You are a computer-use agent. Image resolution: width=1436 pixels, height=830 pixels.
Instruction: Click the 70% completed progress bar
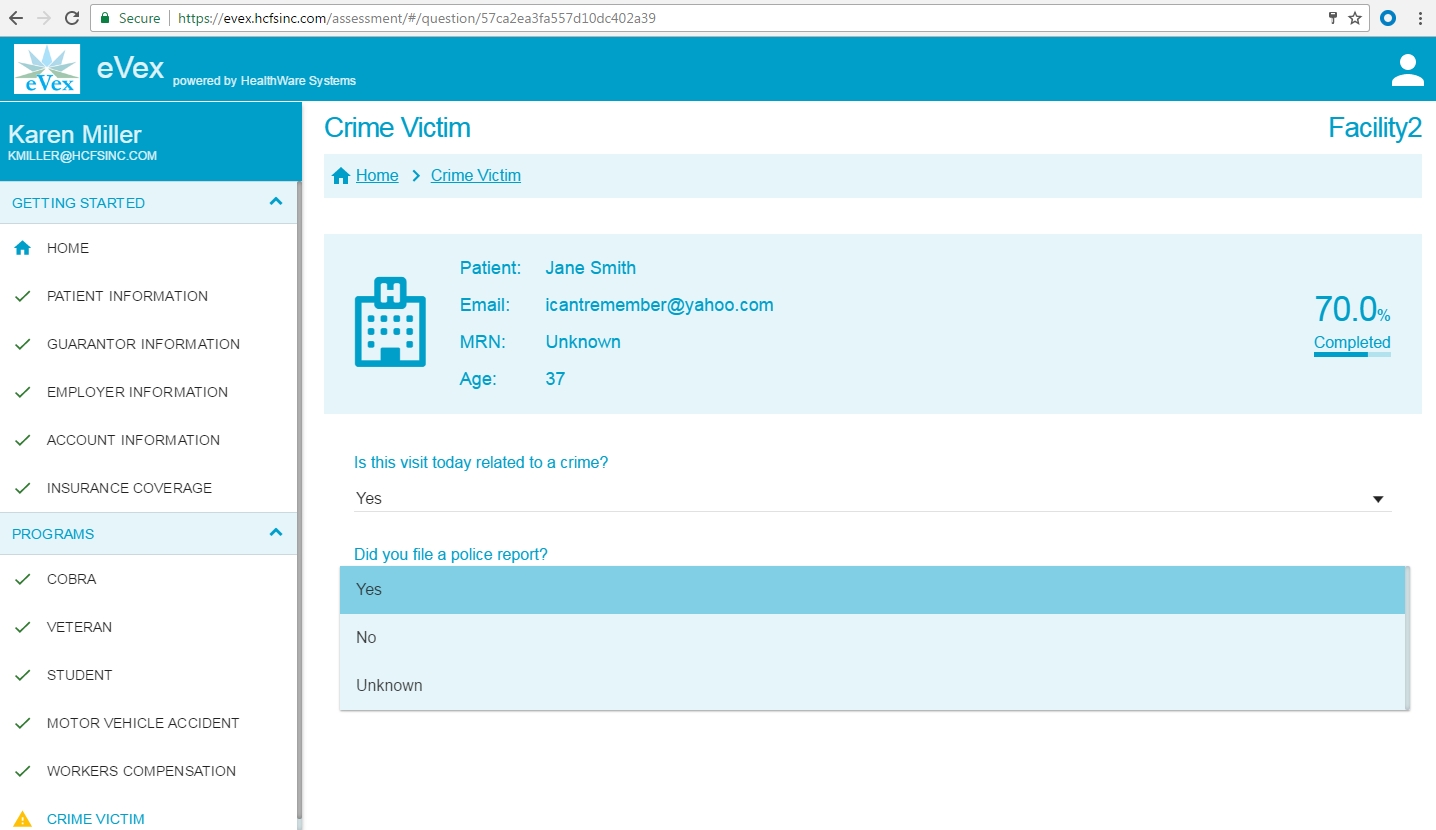click(1351, 354)
